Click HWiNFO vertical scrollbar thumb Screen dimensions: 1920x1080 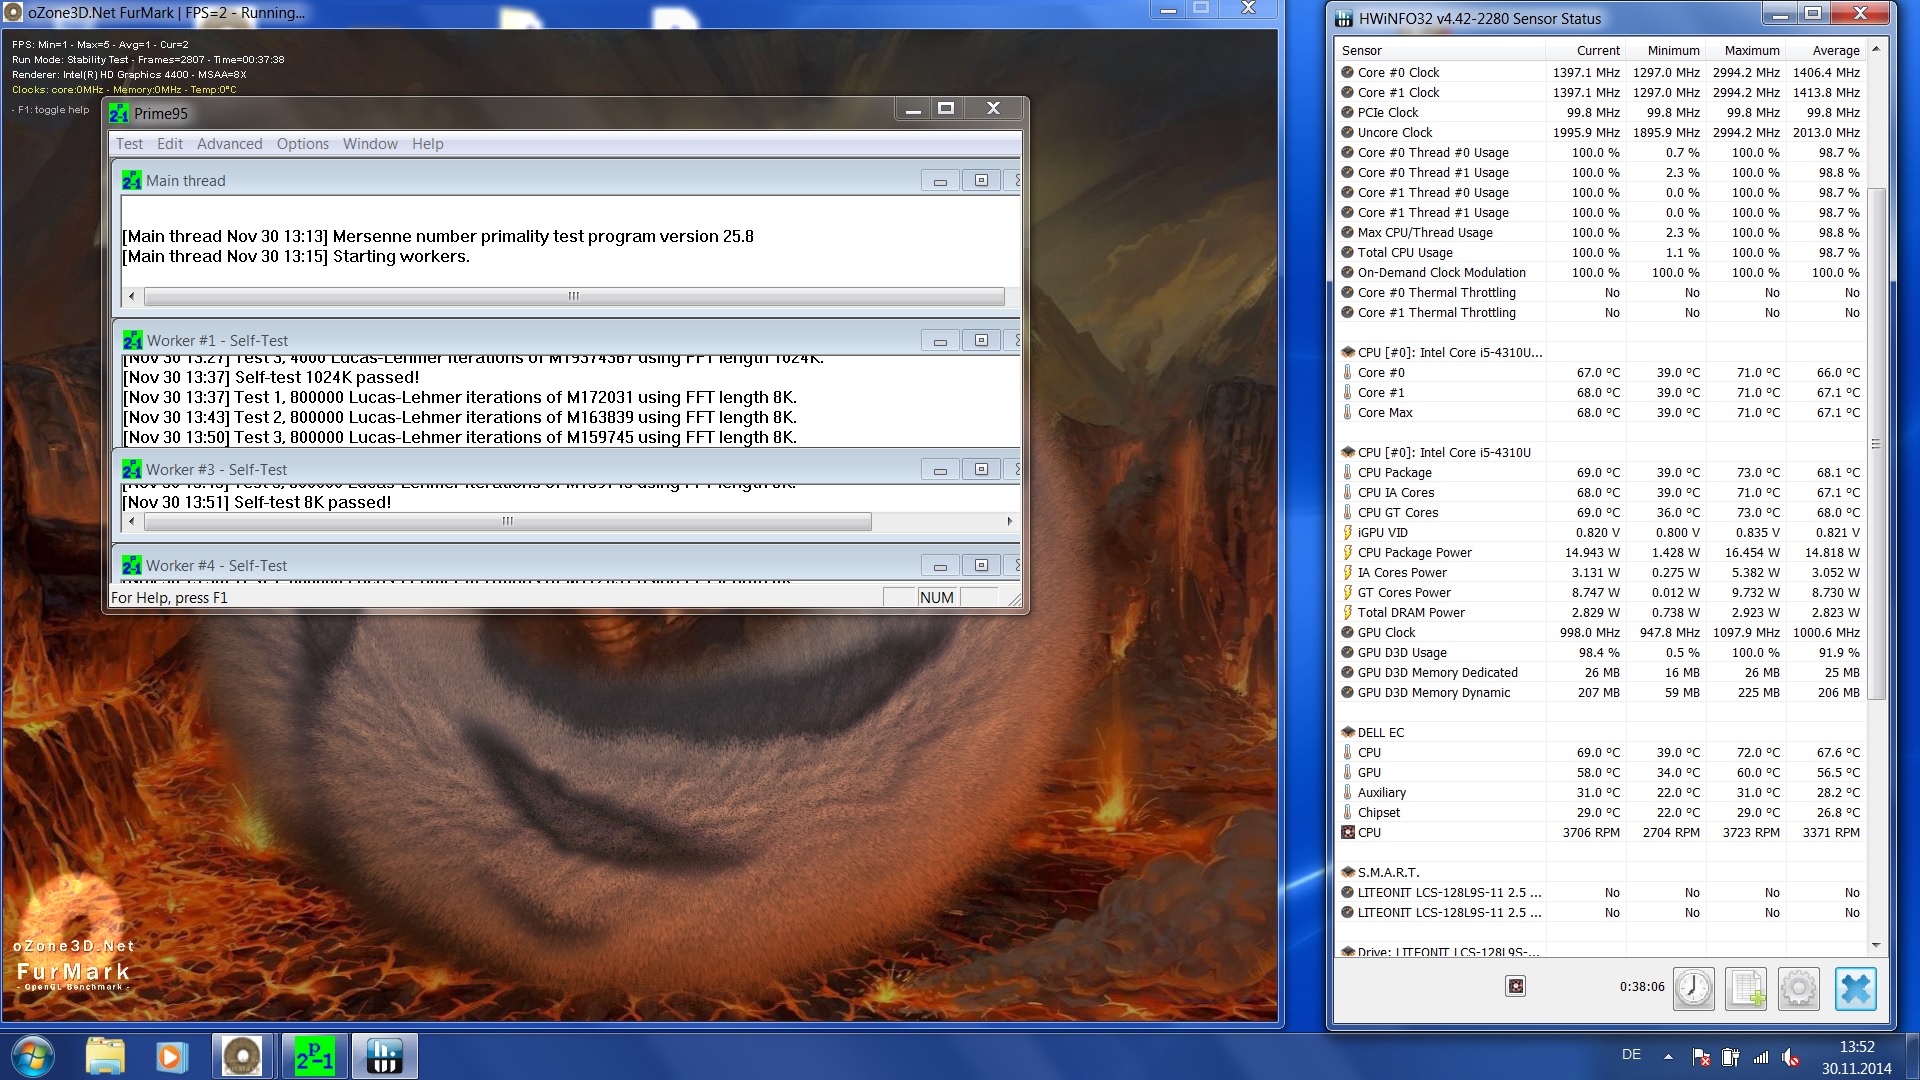[1876, 444]
